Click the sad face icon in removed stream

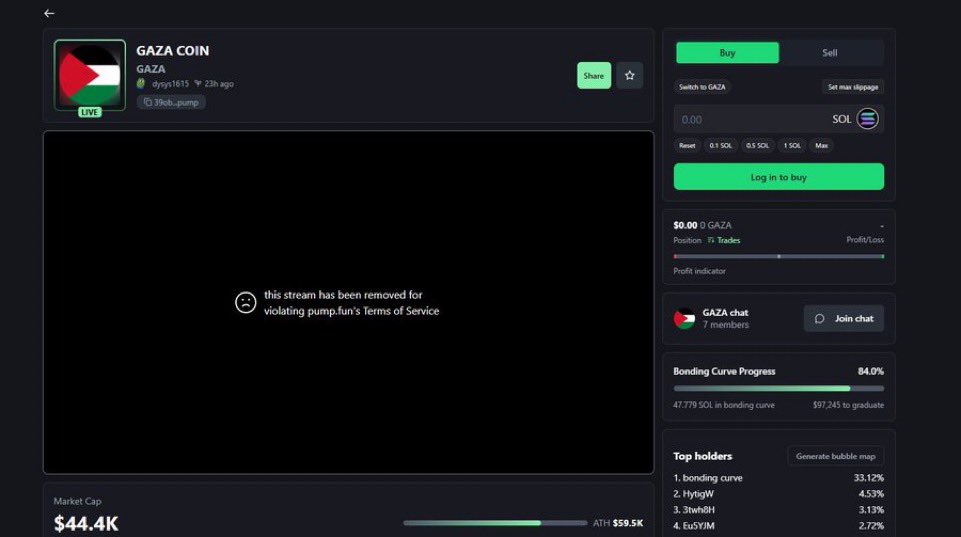click(245, 302)
